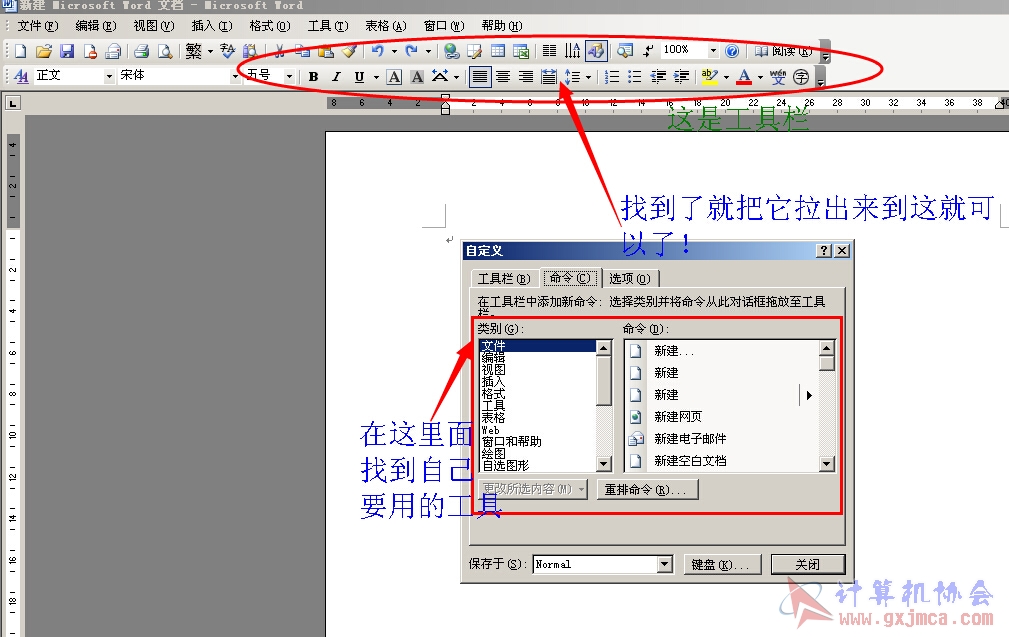
Task: Open Print Preview
Action: [165, 51]
